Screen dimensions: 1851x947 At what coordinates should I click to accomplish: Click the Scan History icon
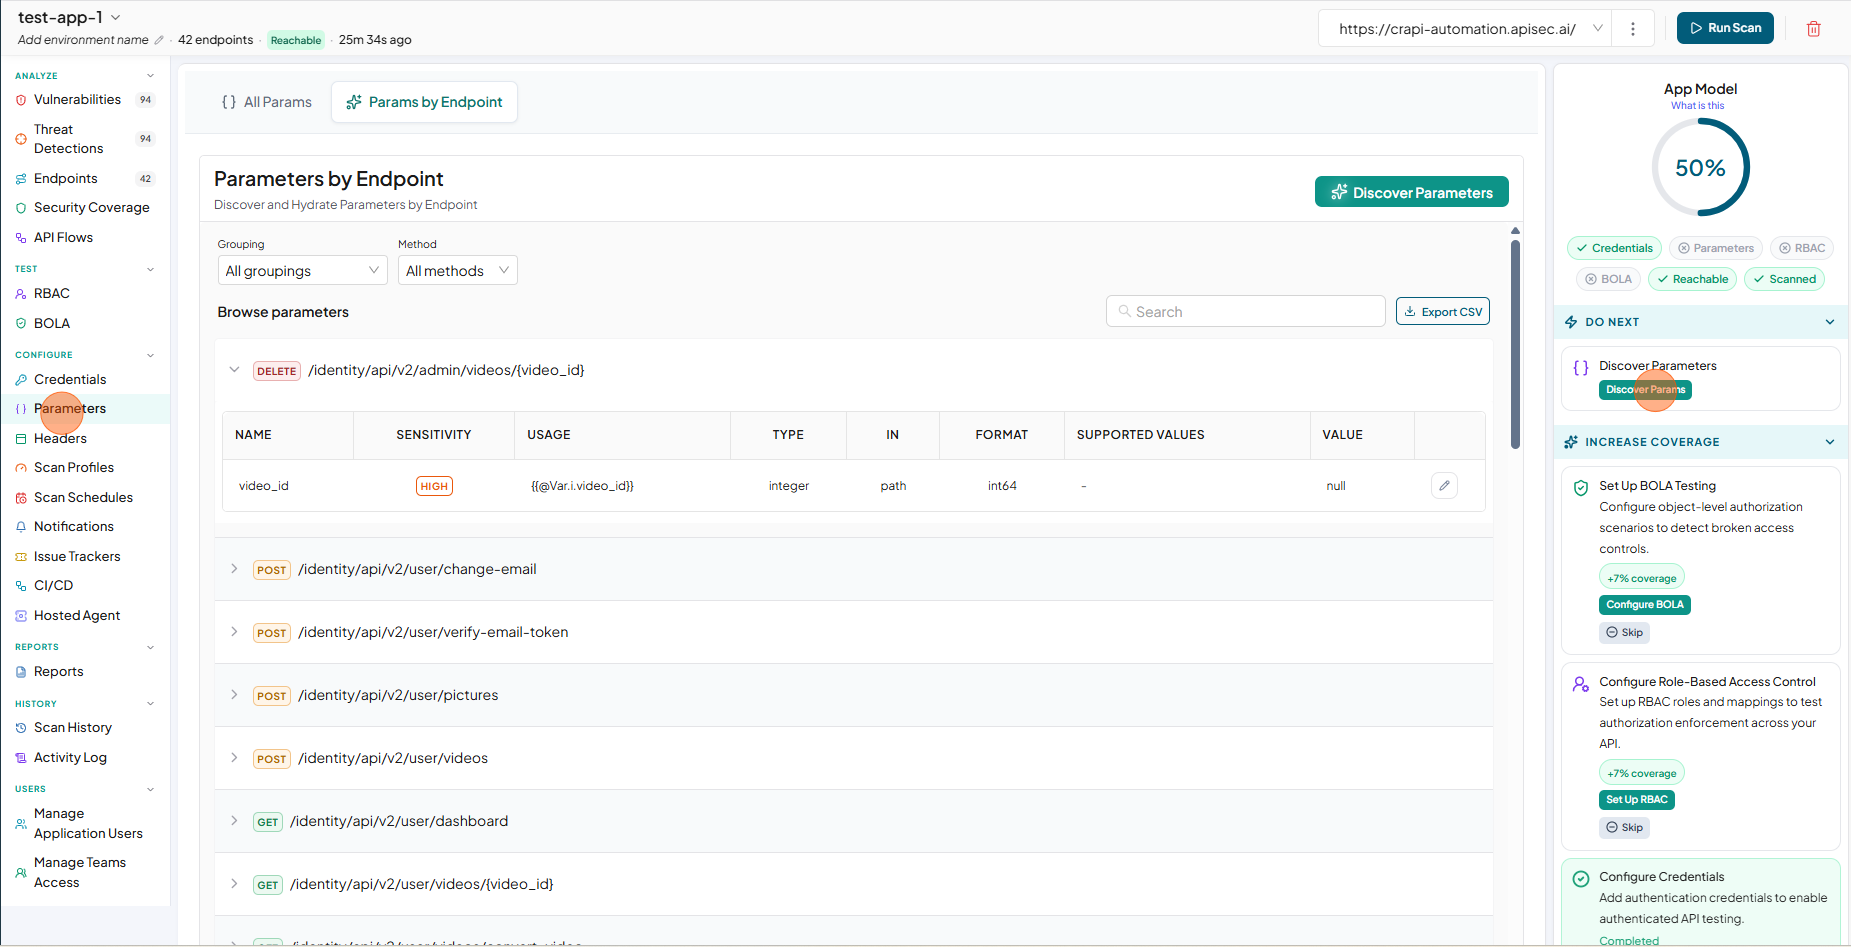click(21, 728)
